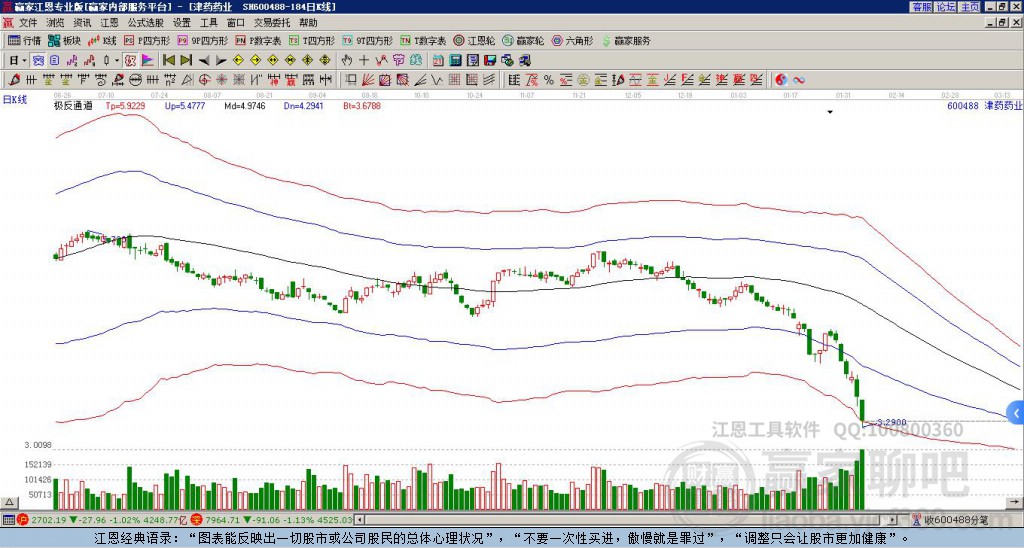Open the 交易委托 menu
This screenshot has width=1024, height=548.
click(x=272, y=23)
